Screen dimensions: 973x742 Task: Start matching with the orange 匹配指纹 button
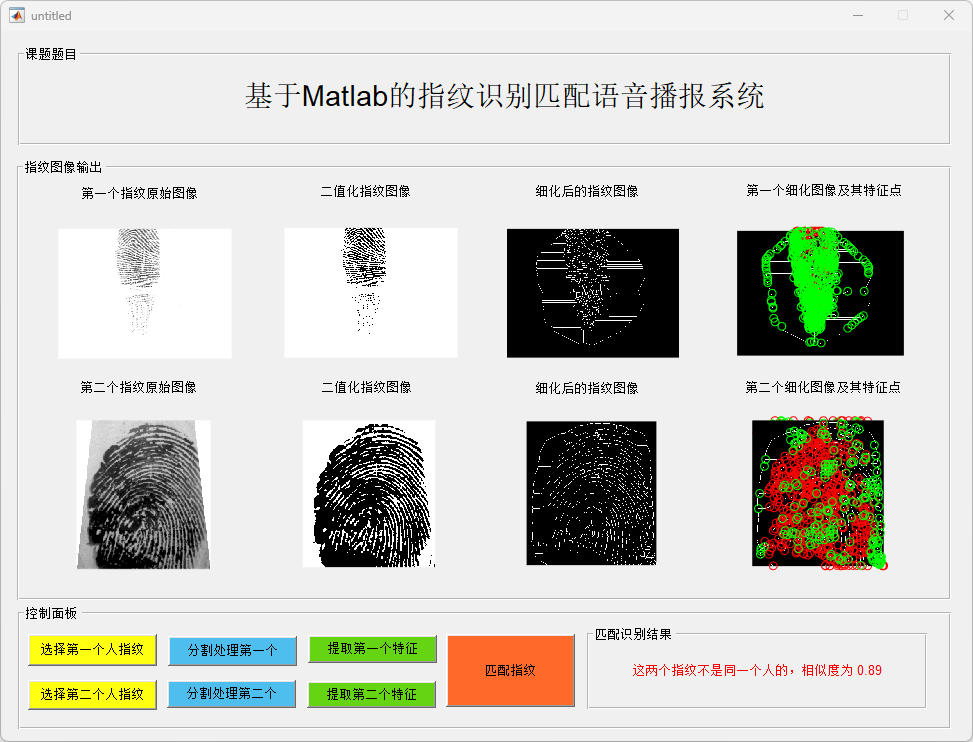pos(510,671)
